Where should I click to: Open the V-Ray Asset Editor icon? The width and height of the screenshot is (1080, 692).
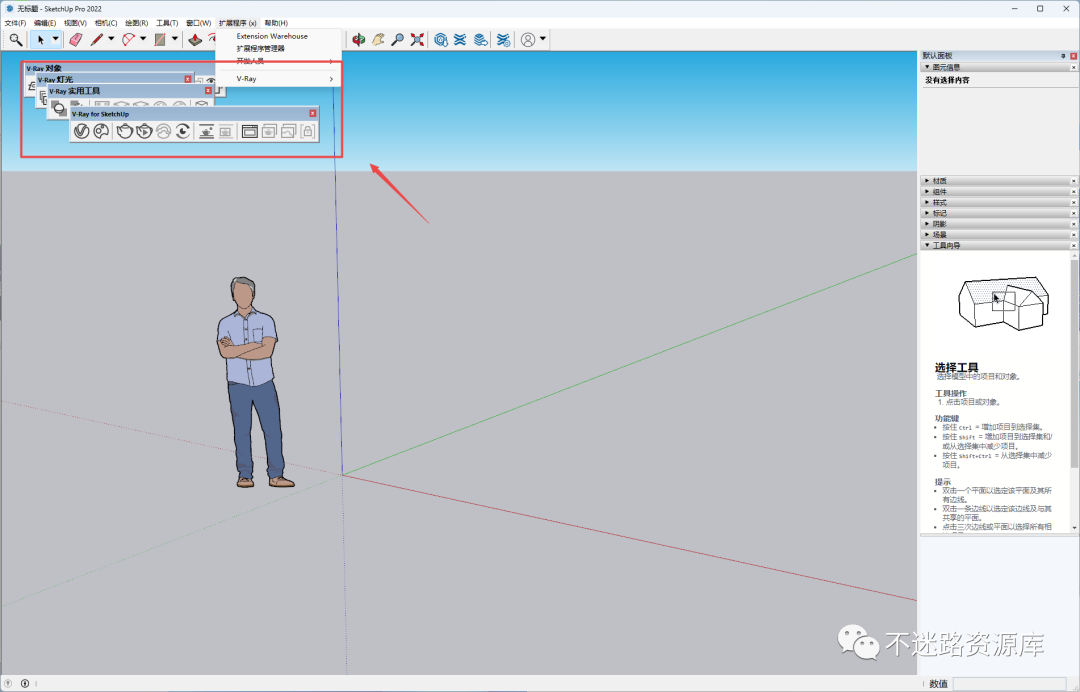[x=81, y=131]
